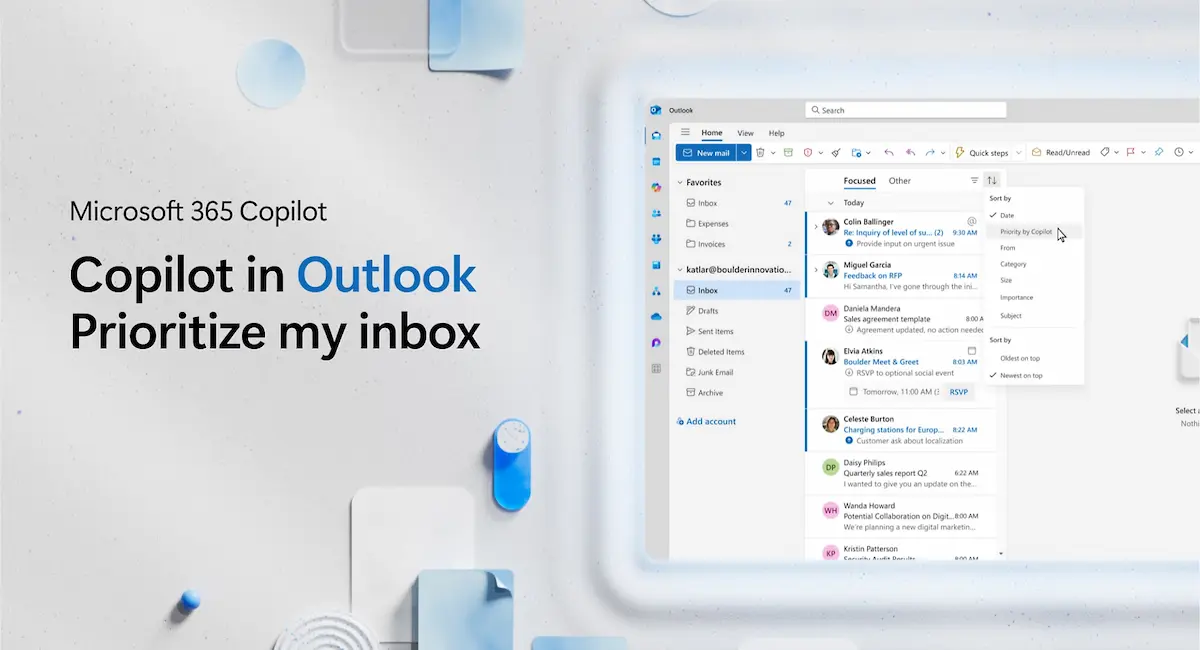Choose Importance in sort menu
The width and height of the screenshot is (1200, 650).
pos(1016,297)
